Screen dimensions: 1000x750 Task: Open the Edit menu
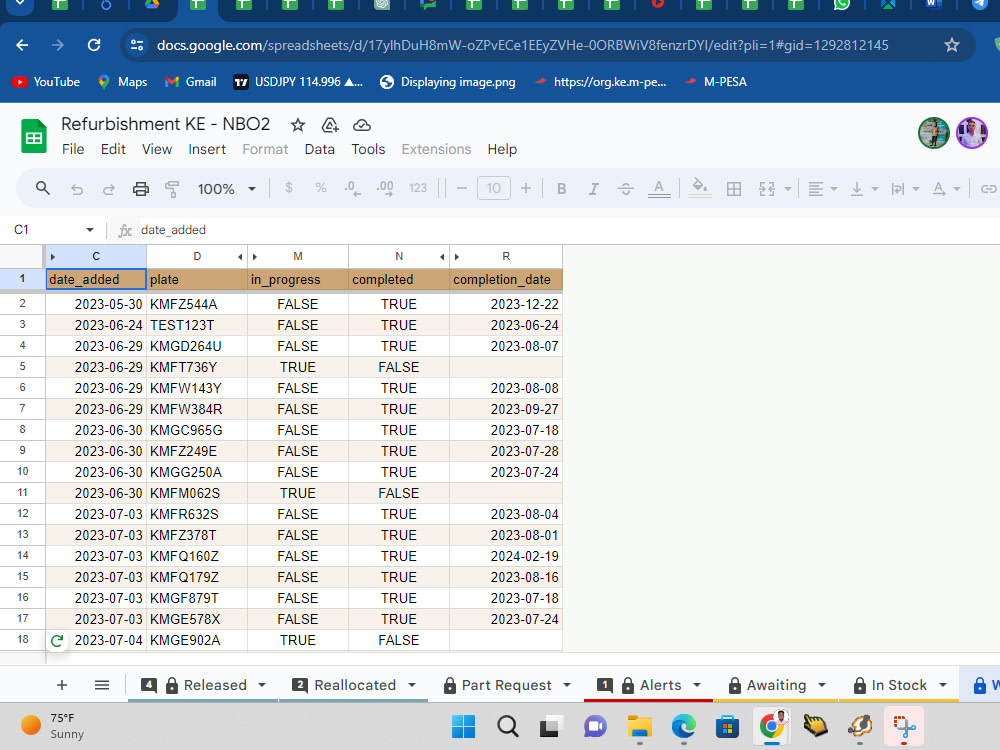[x=113, y=149]
